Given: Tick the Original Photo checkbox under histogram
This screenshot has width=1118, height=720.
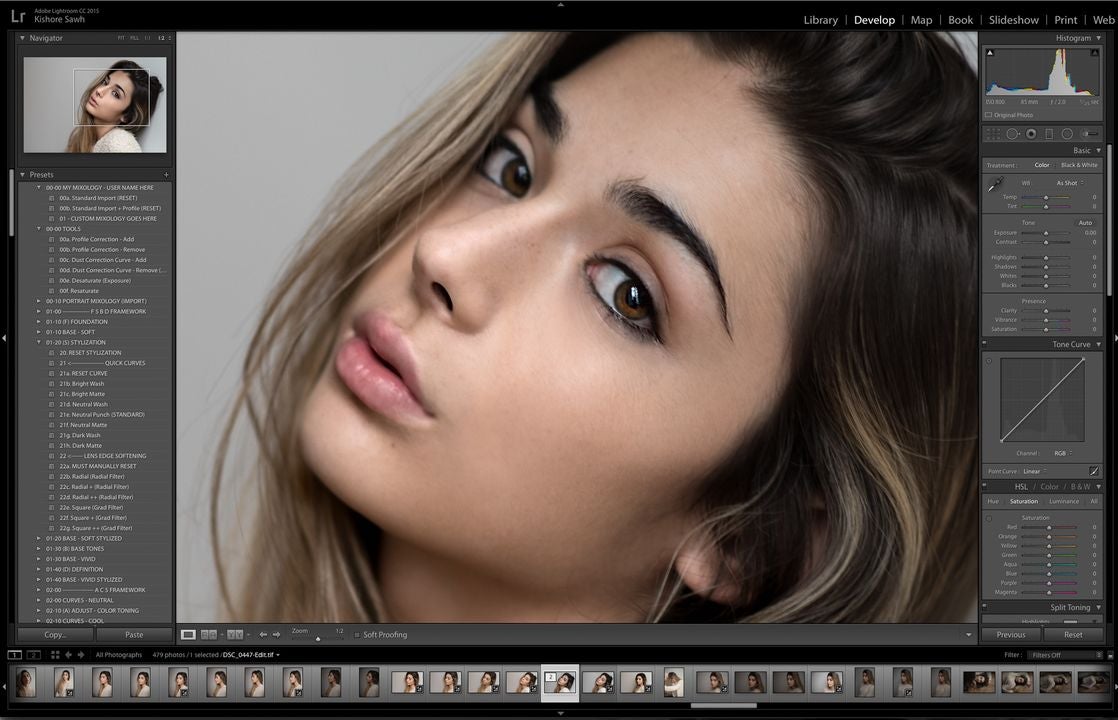Looking at the screenshot, I should tap(989, 115).
